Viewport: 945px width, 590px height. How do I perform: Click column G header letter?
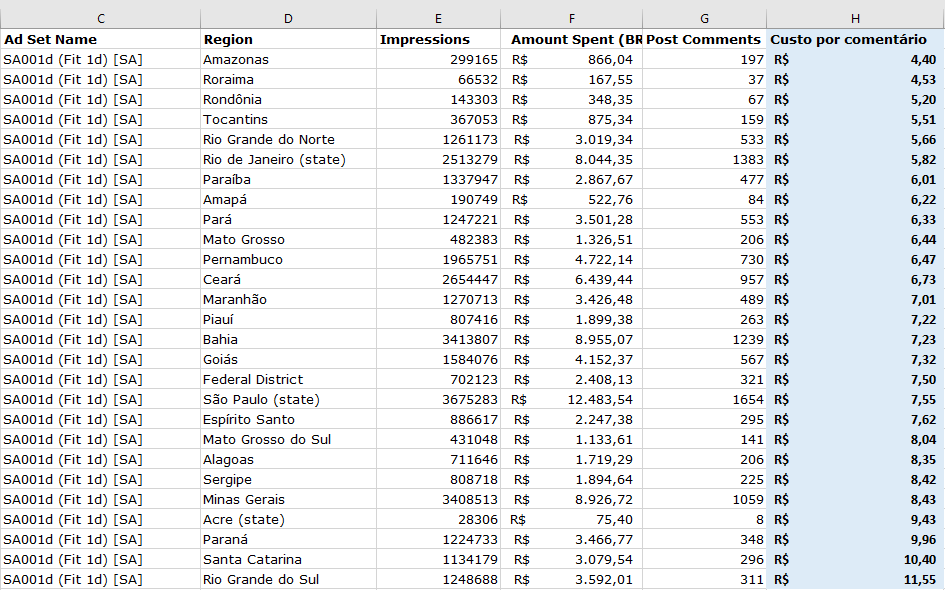pos(704,19)
